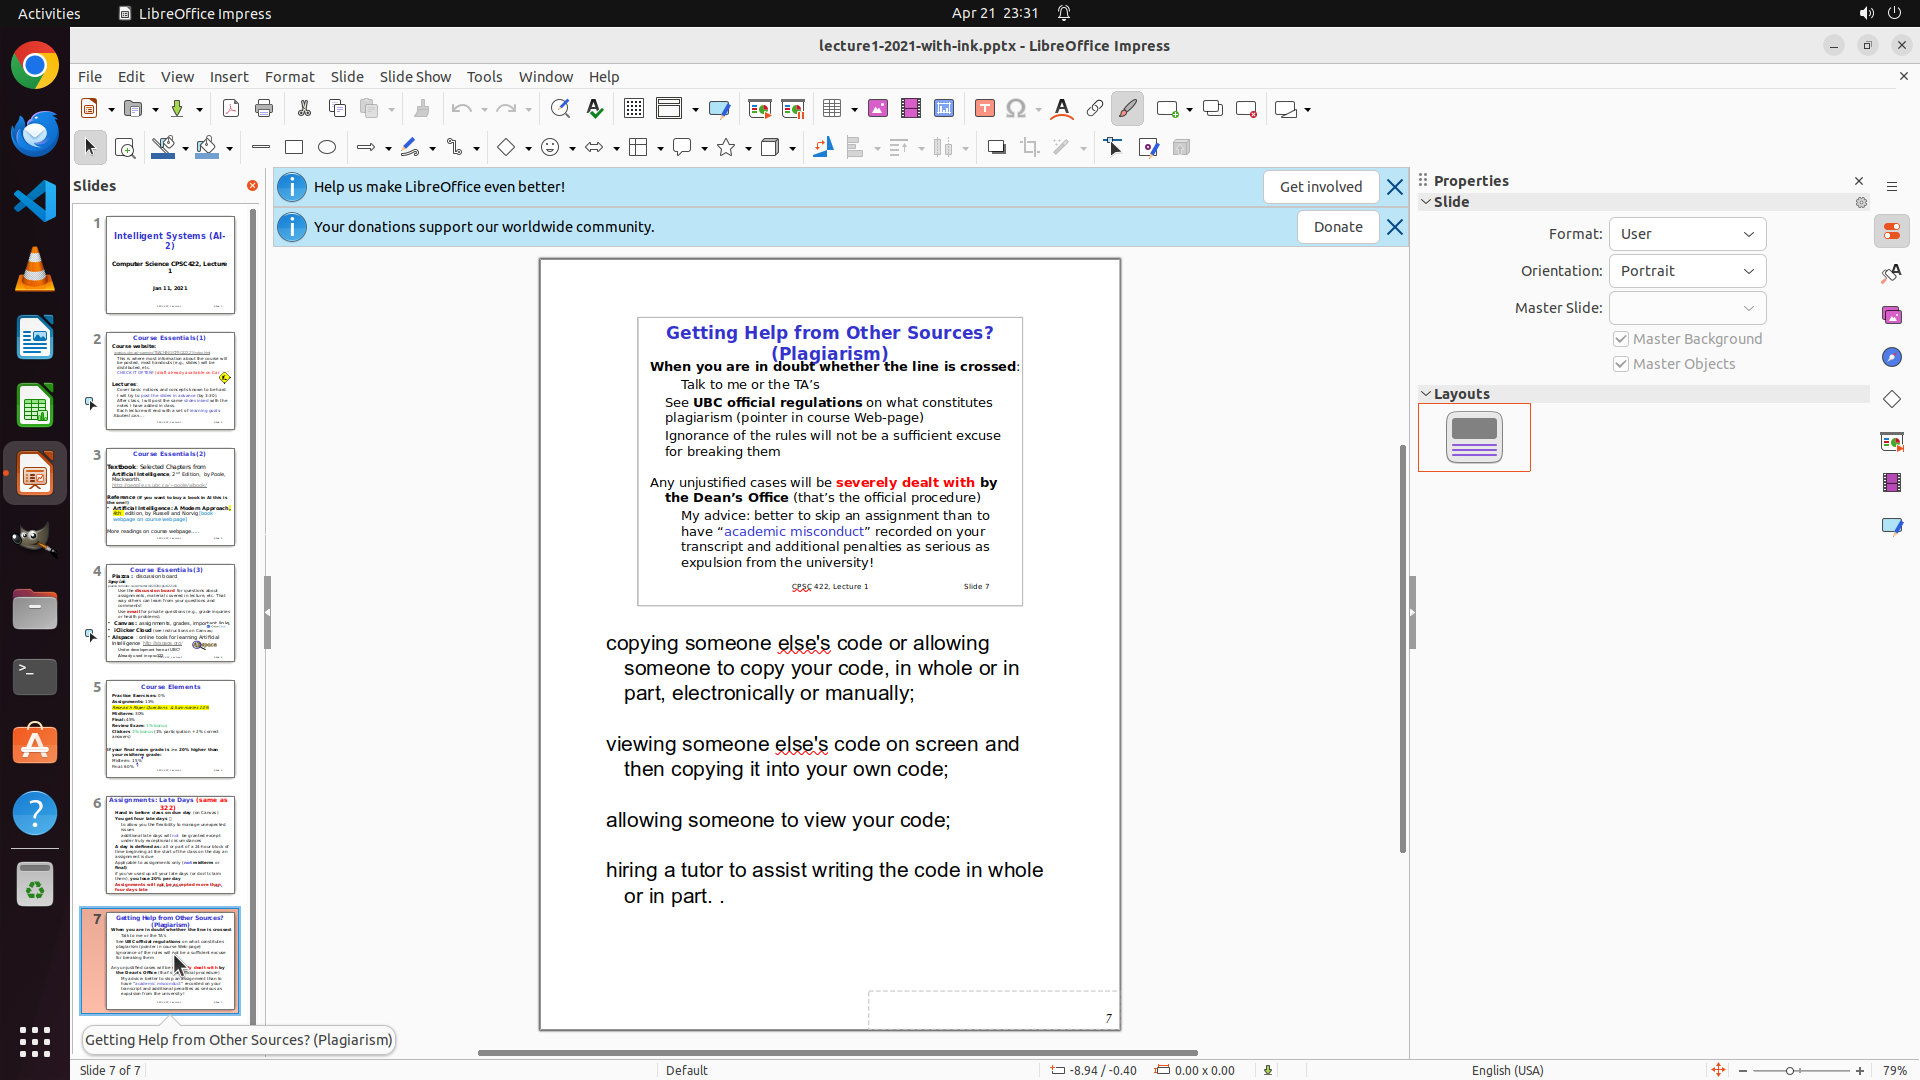The image size is (1920, 1080).
Task: Click the Insert Text Box icon
Action: tap(984, 109)
